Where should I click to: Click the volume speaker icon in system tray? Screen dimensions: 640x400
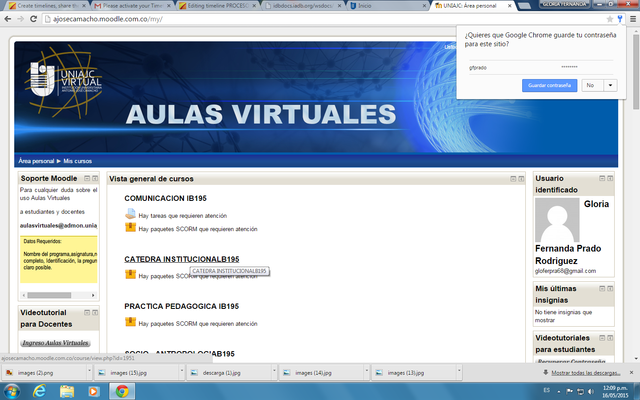point(591,392)
